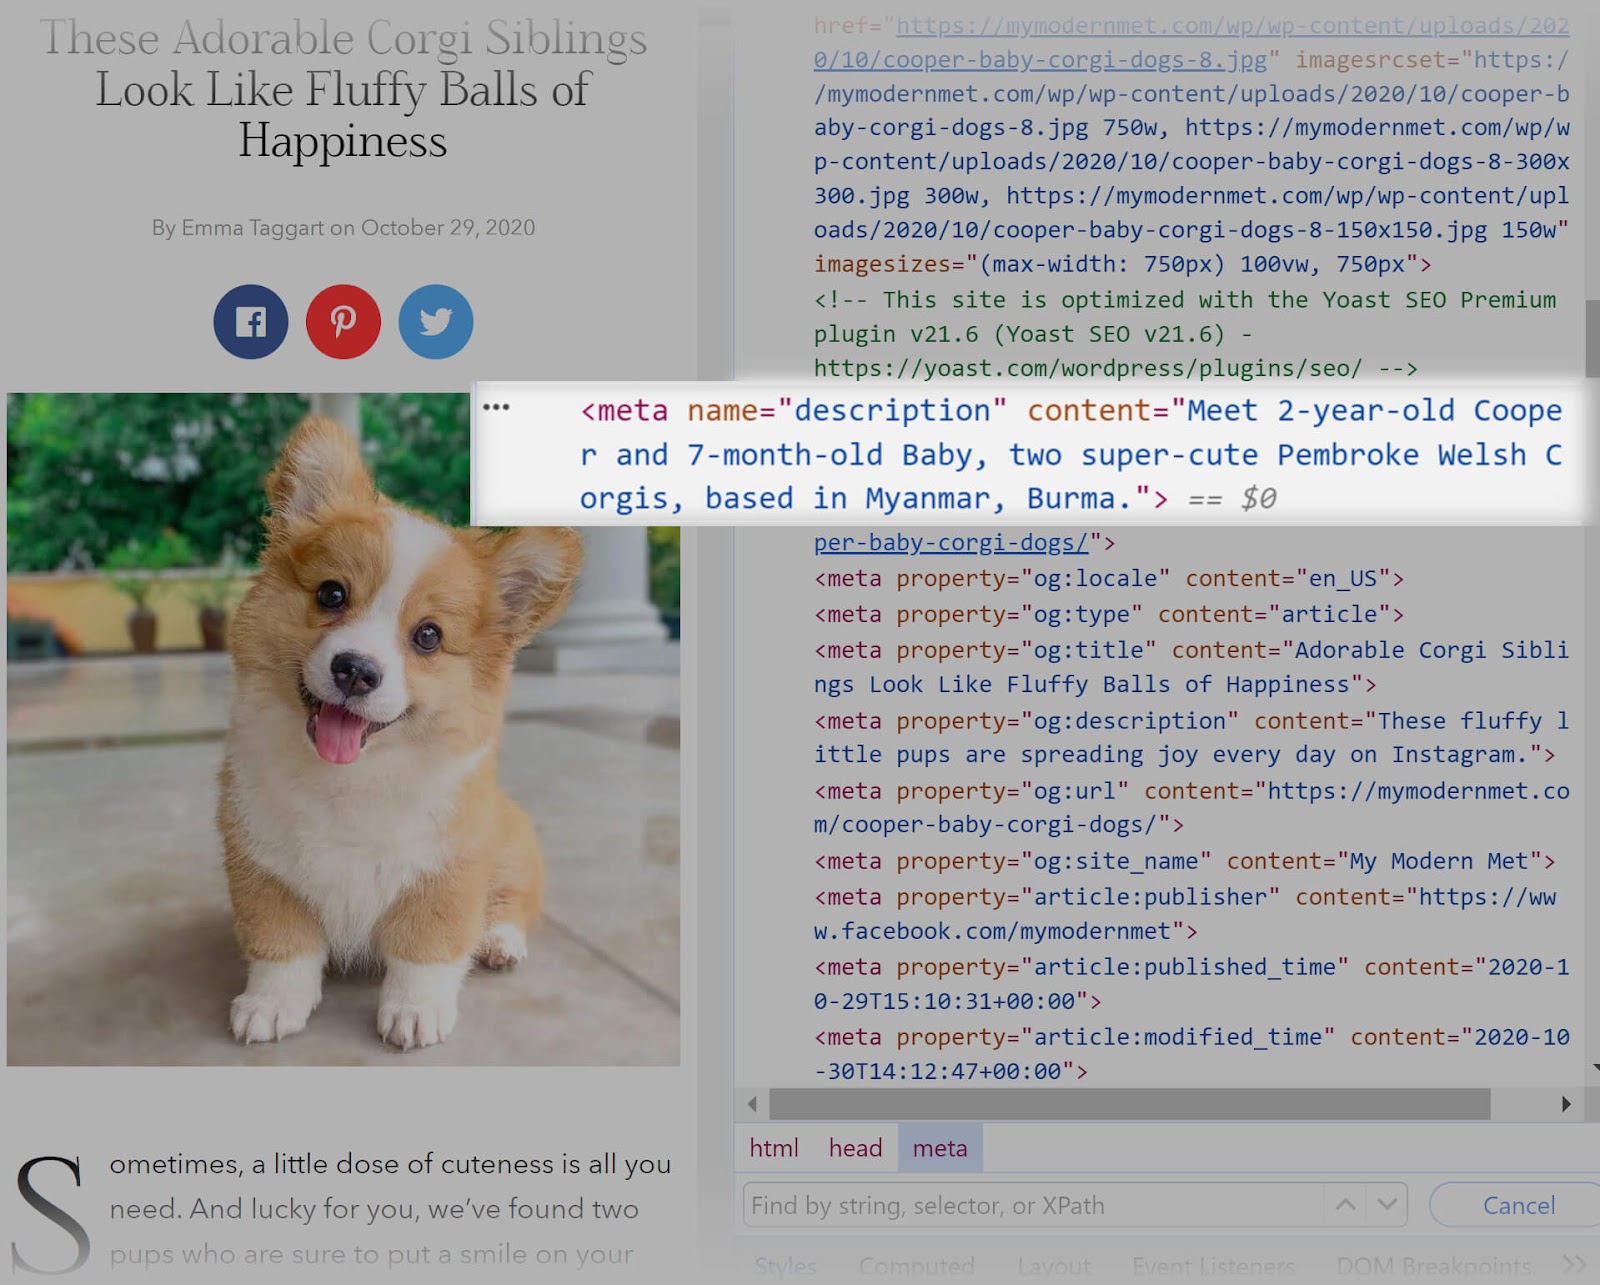The width and height of the screenshot is (1600, 1285).
Task: Select the meta breadcrumb item
Action: [939, 1148]
